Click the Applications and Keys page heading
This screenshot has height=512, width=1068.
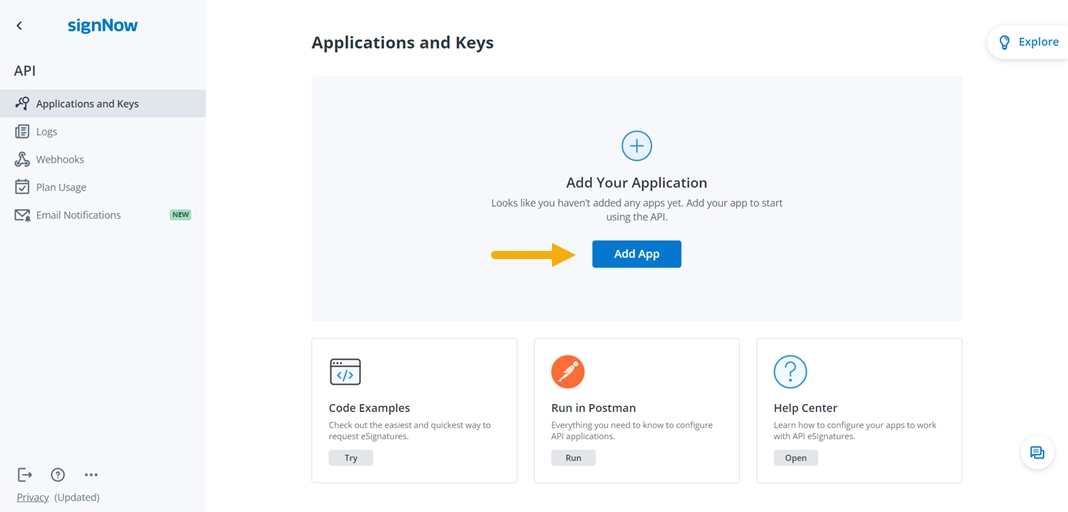click(x=403, y=43)
